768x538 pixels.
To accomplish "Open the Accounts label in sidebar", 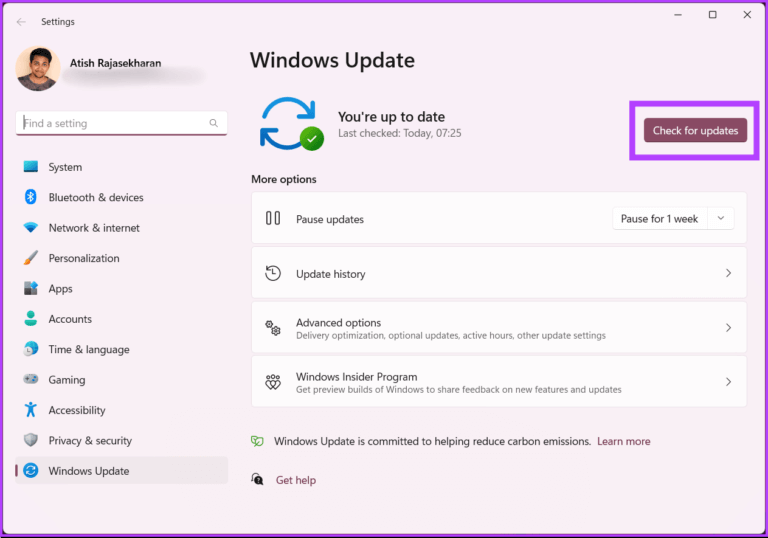I will tap(70, 319).
